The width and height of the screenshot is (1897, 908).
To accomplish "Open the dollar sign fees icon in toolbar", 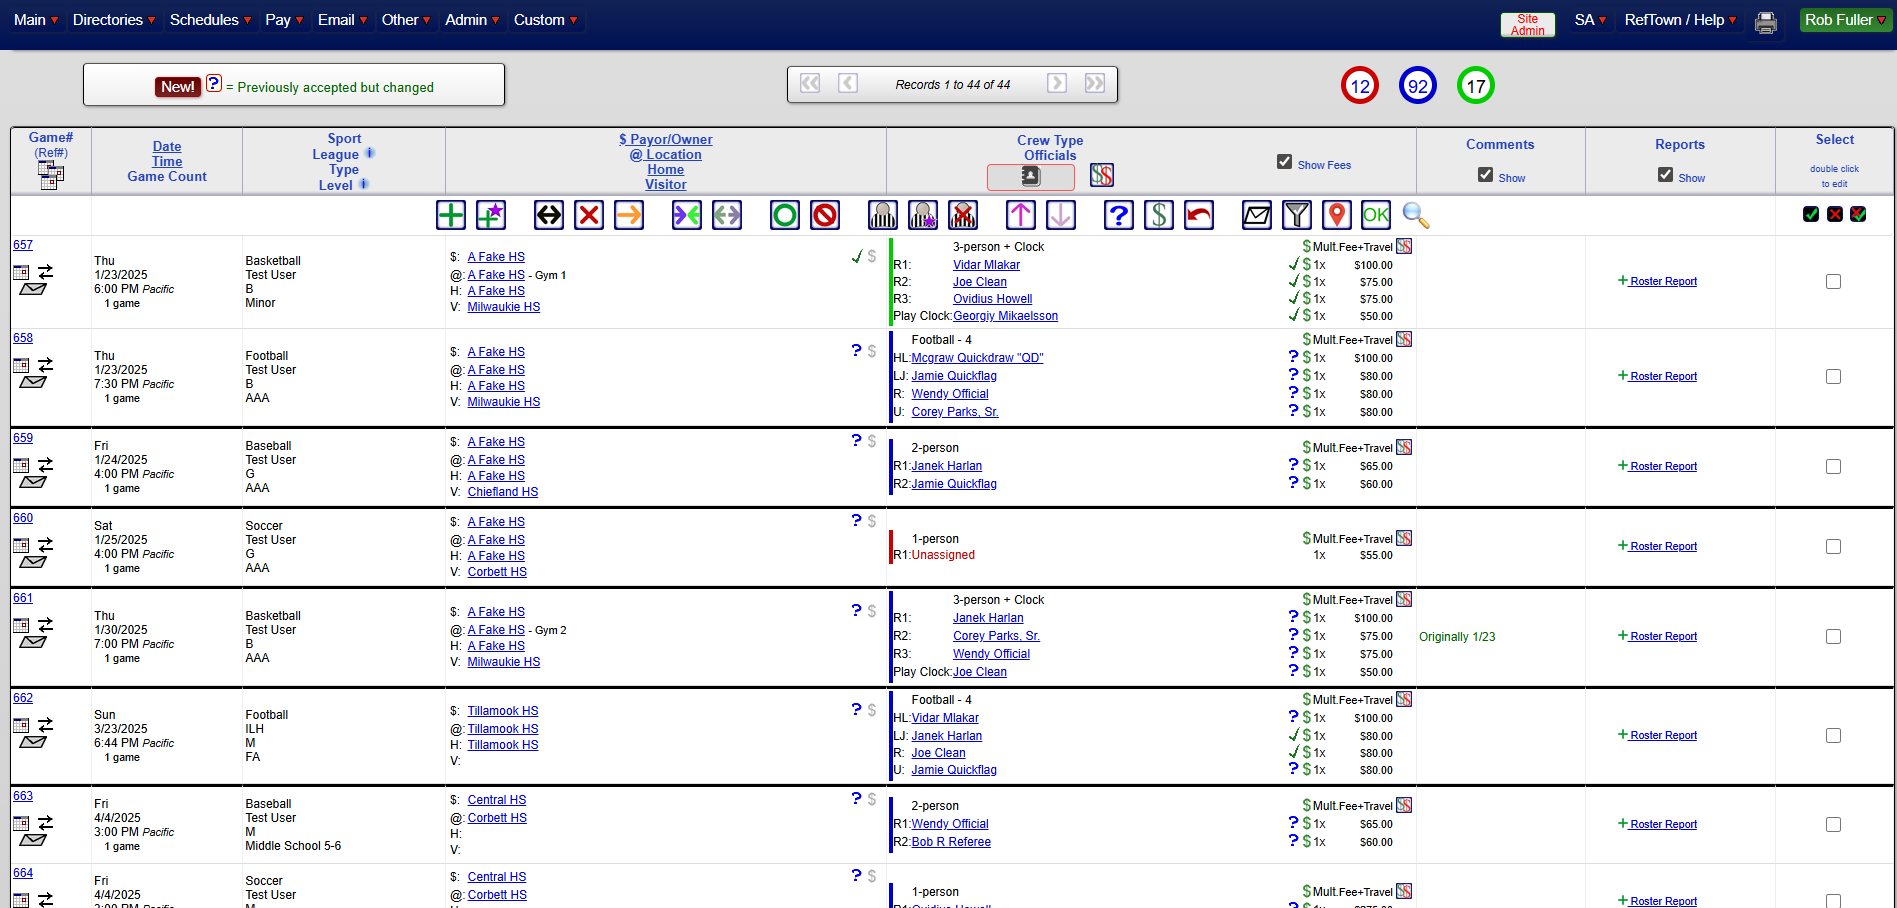I will tap(1159, 214).
